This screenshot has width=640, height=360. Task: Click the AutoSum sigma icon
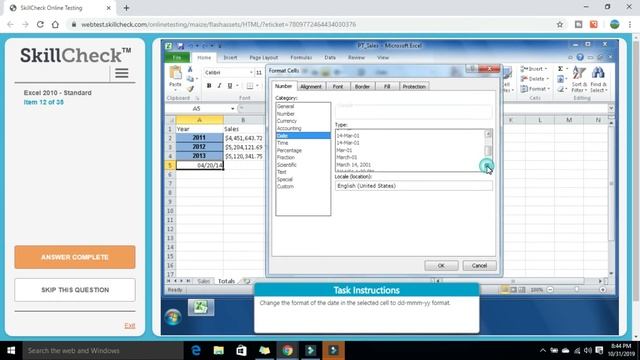(x=560, y=69)
